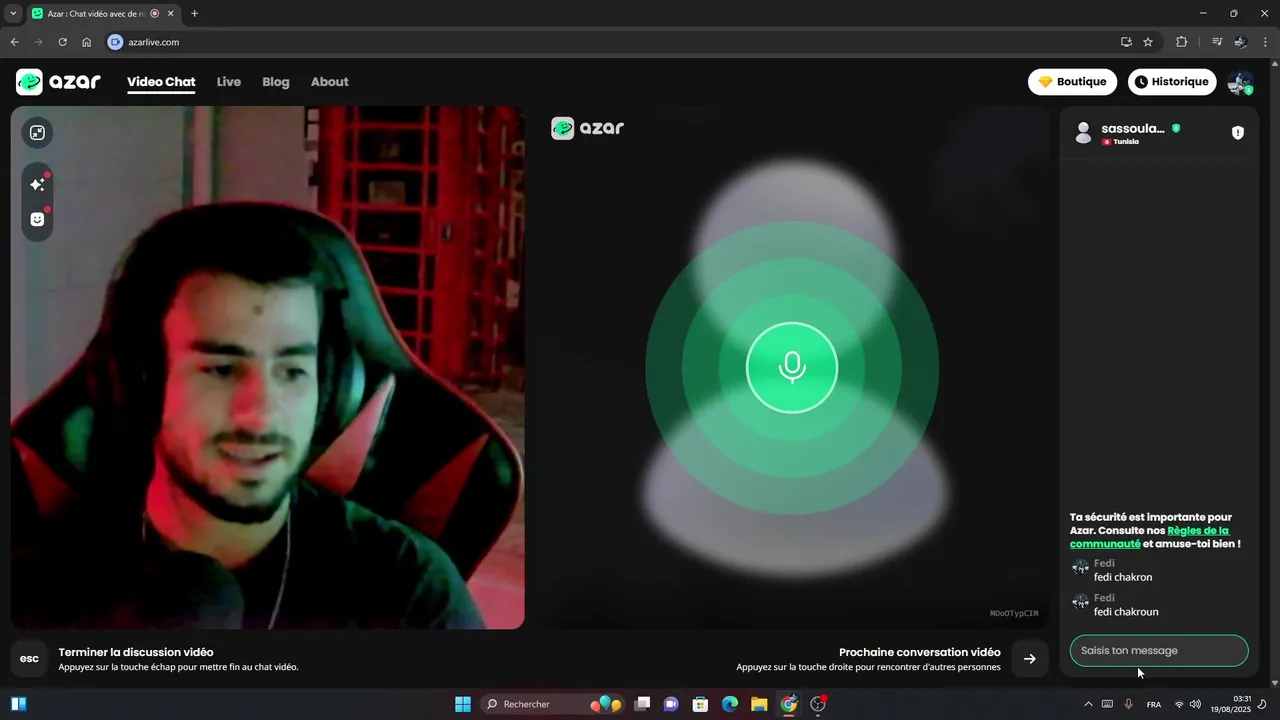1280x720 pixels.
Task: Click the browser home icon
Action: click(x=87, y=42)
